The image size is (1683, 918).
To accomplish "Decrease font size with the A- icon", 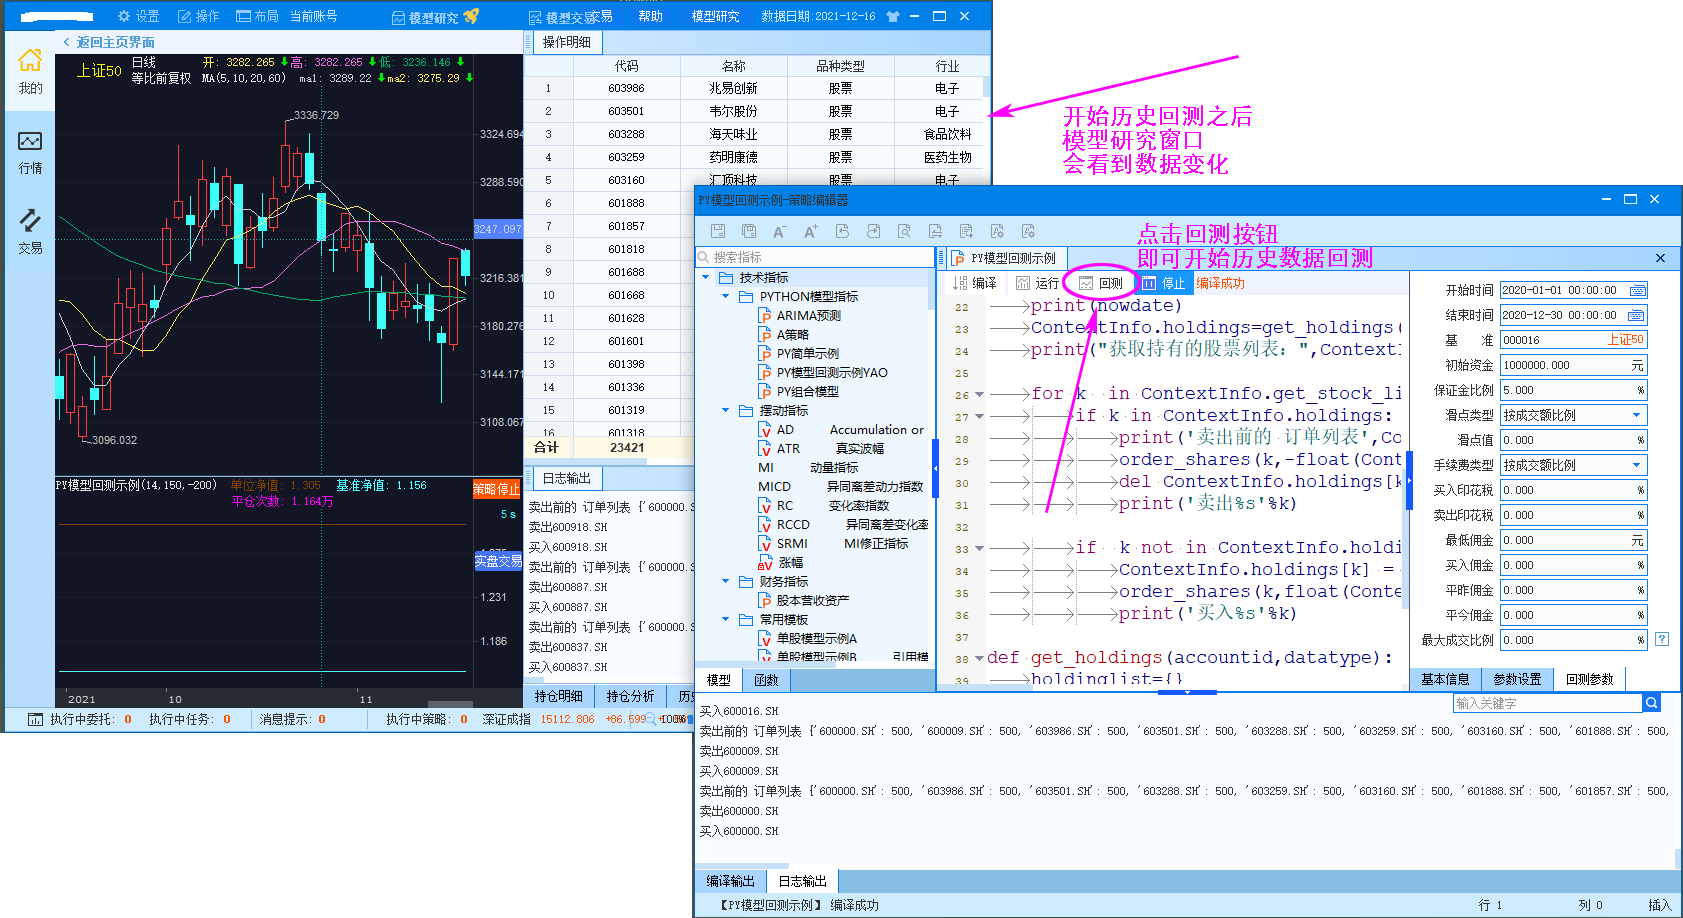I will click(780, 231).
